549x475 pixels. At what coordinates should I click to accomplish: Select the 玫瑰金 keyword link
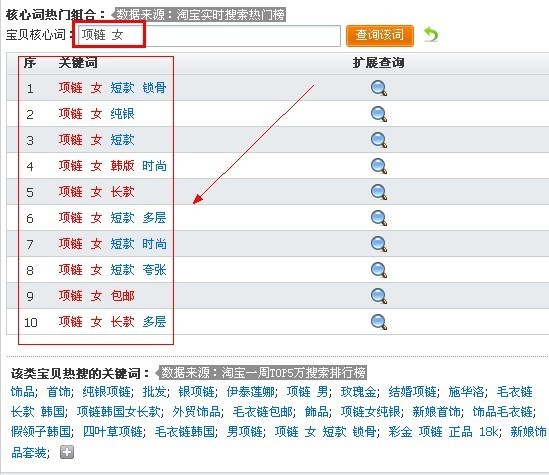pyautogui.click(x=359, y=392)
